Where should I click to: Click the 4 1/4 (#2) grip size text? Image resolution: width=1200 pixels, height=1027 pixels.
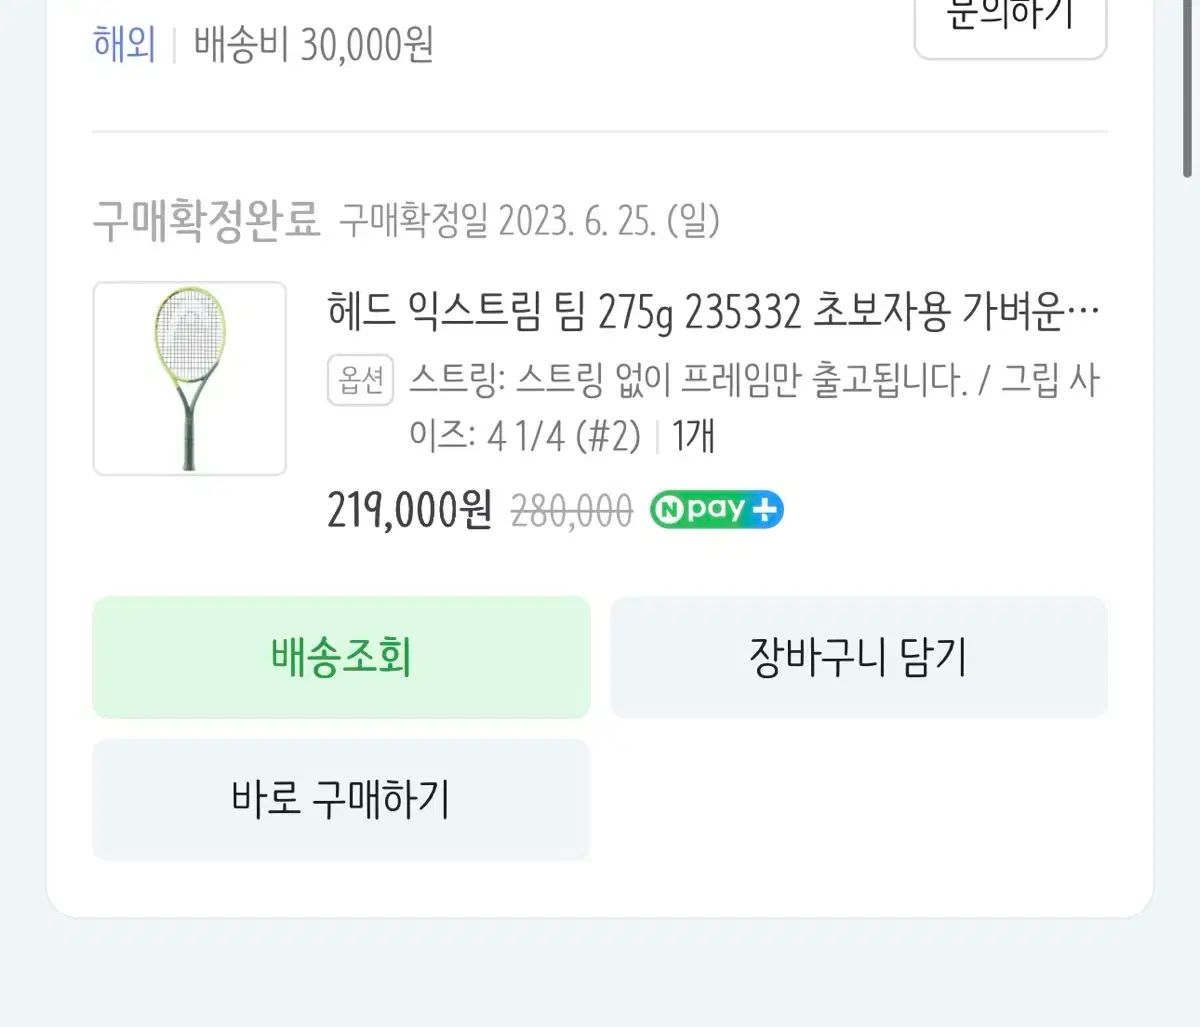click(563, 436)
